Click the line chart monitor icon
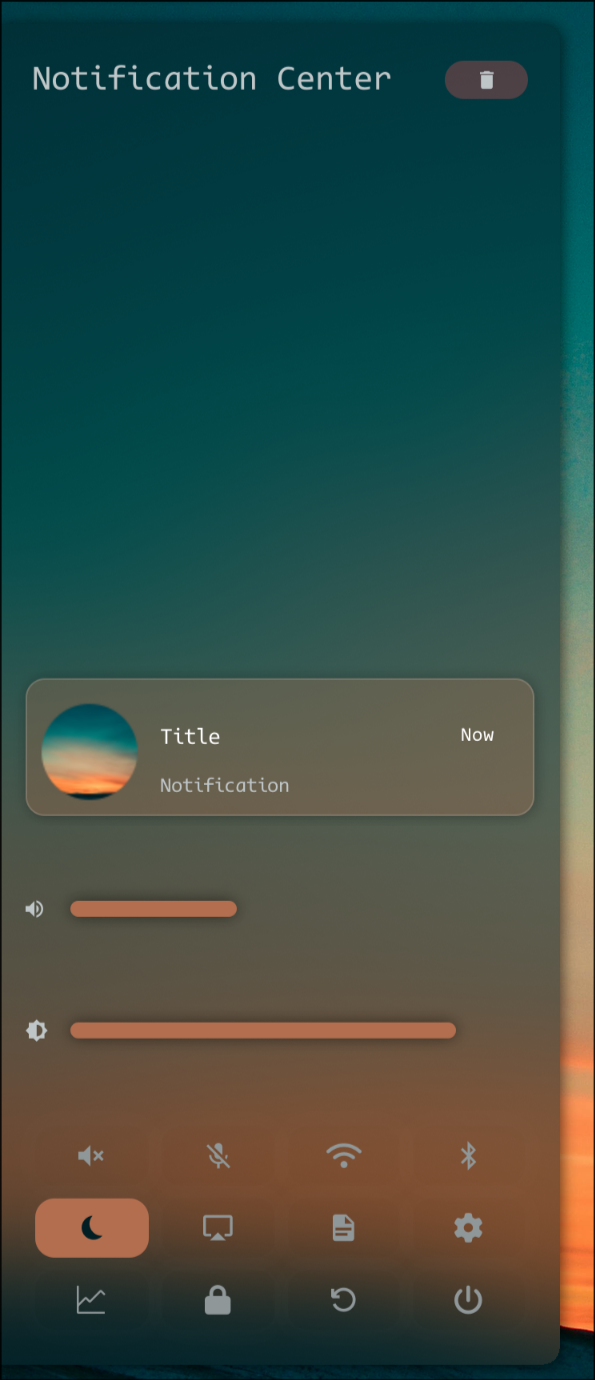Image resolution: width=595 pixels, height=1380 pixels. tap(91, 1300)
